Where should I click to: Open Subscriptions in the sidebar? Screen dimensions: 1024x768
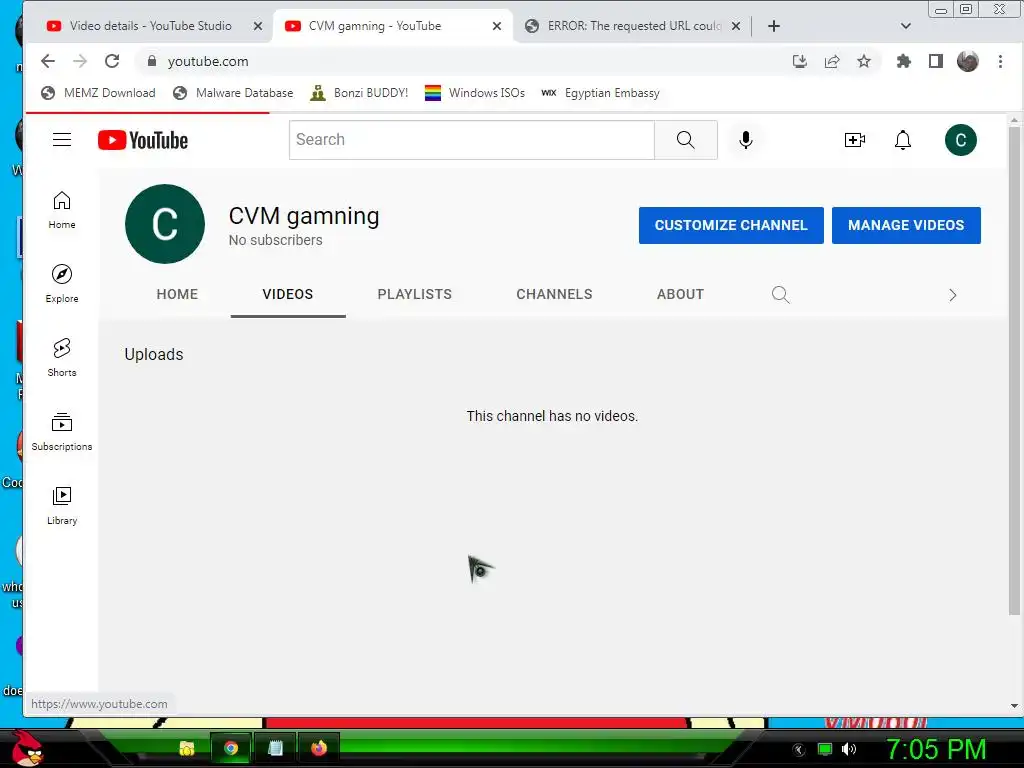(62, 432)
